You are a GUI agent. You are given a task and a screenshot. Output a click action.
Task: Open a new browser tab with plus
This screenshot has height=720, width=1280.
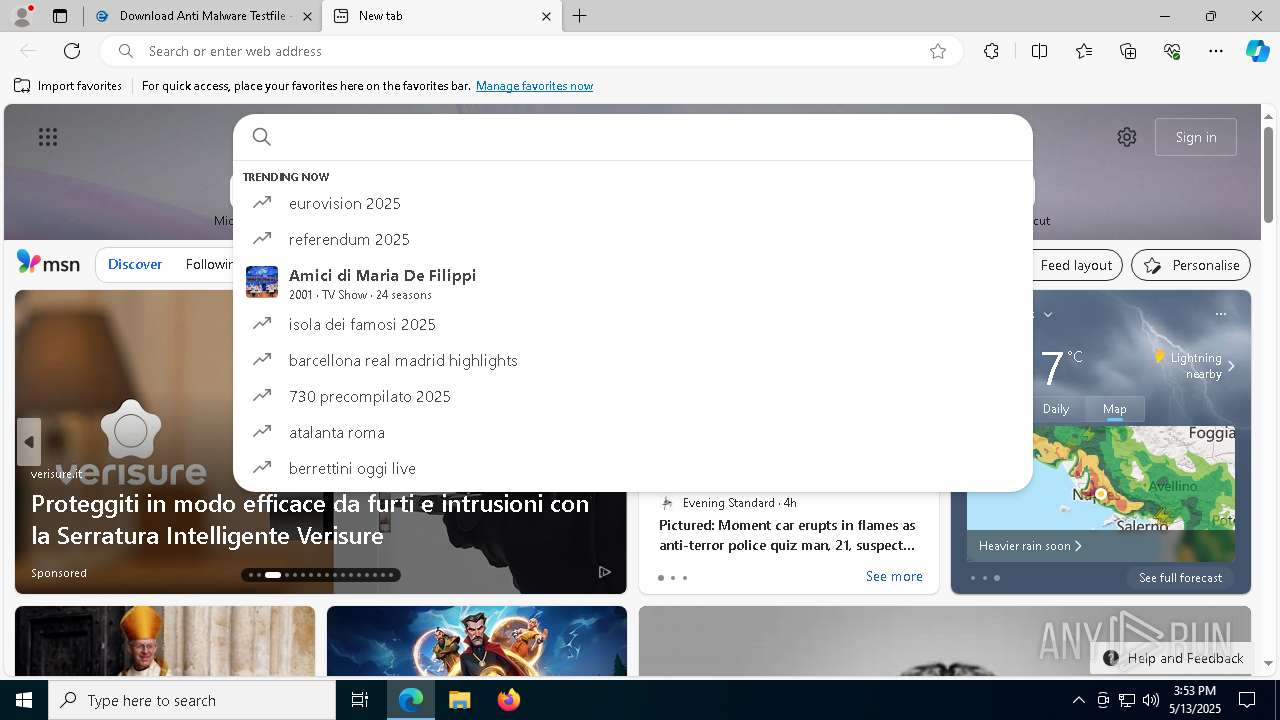coord(580,16)
